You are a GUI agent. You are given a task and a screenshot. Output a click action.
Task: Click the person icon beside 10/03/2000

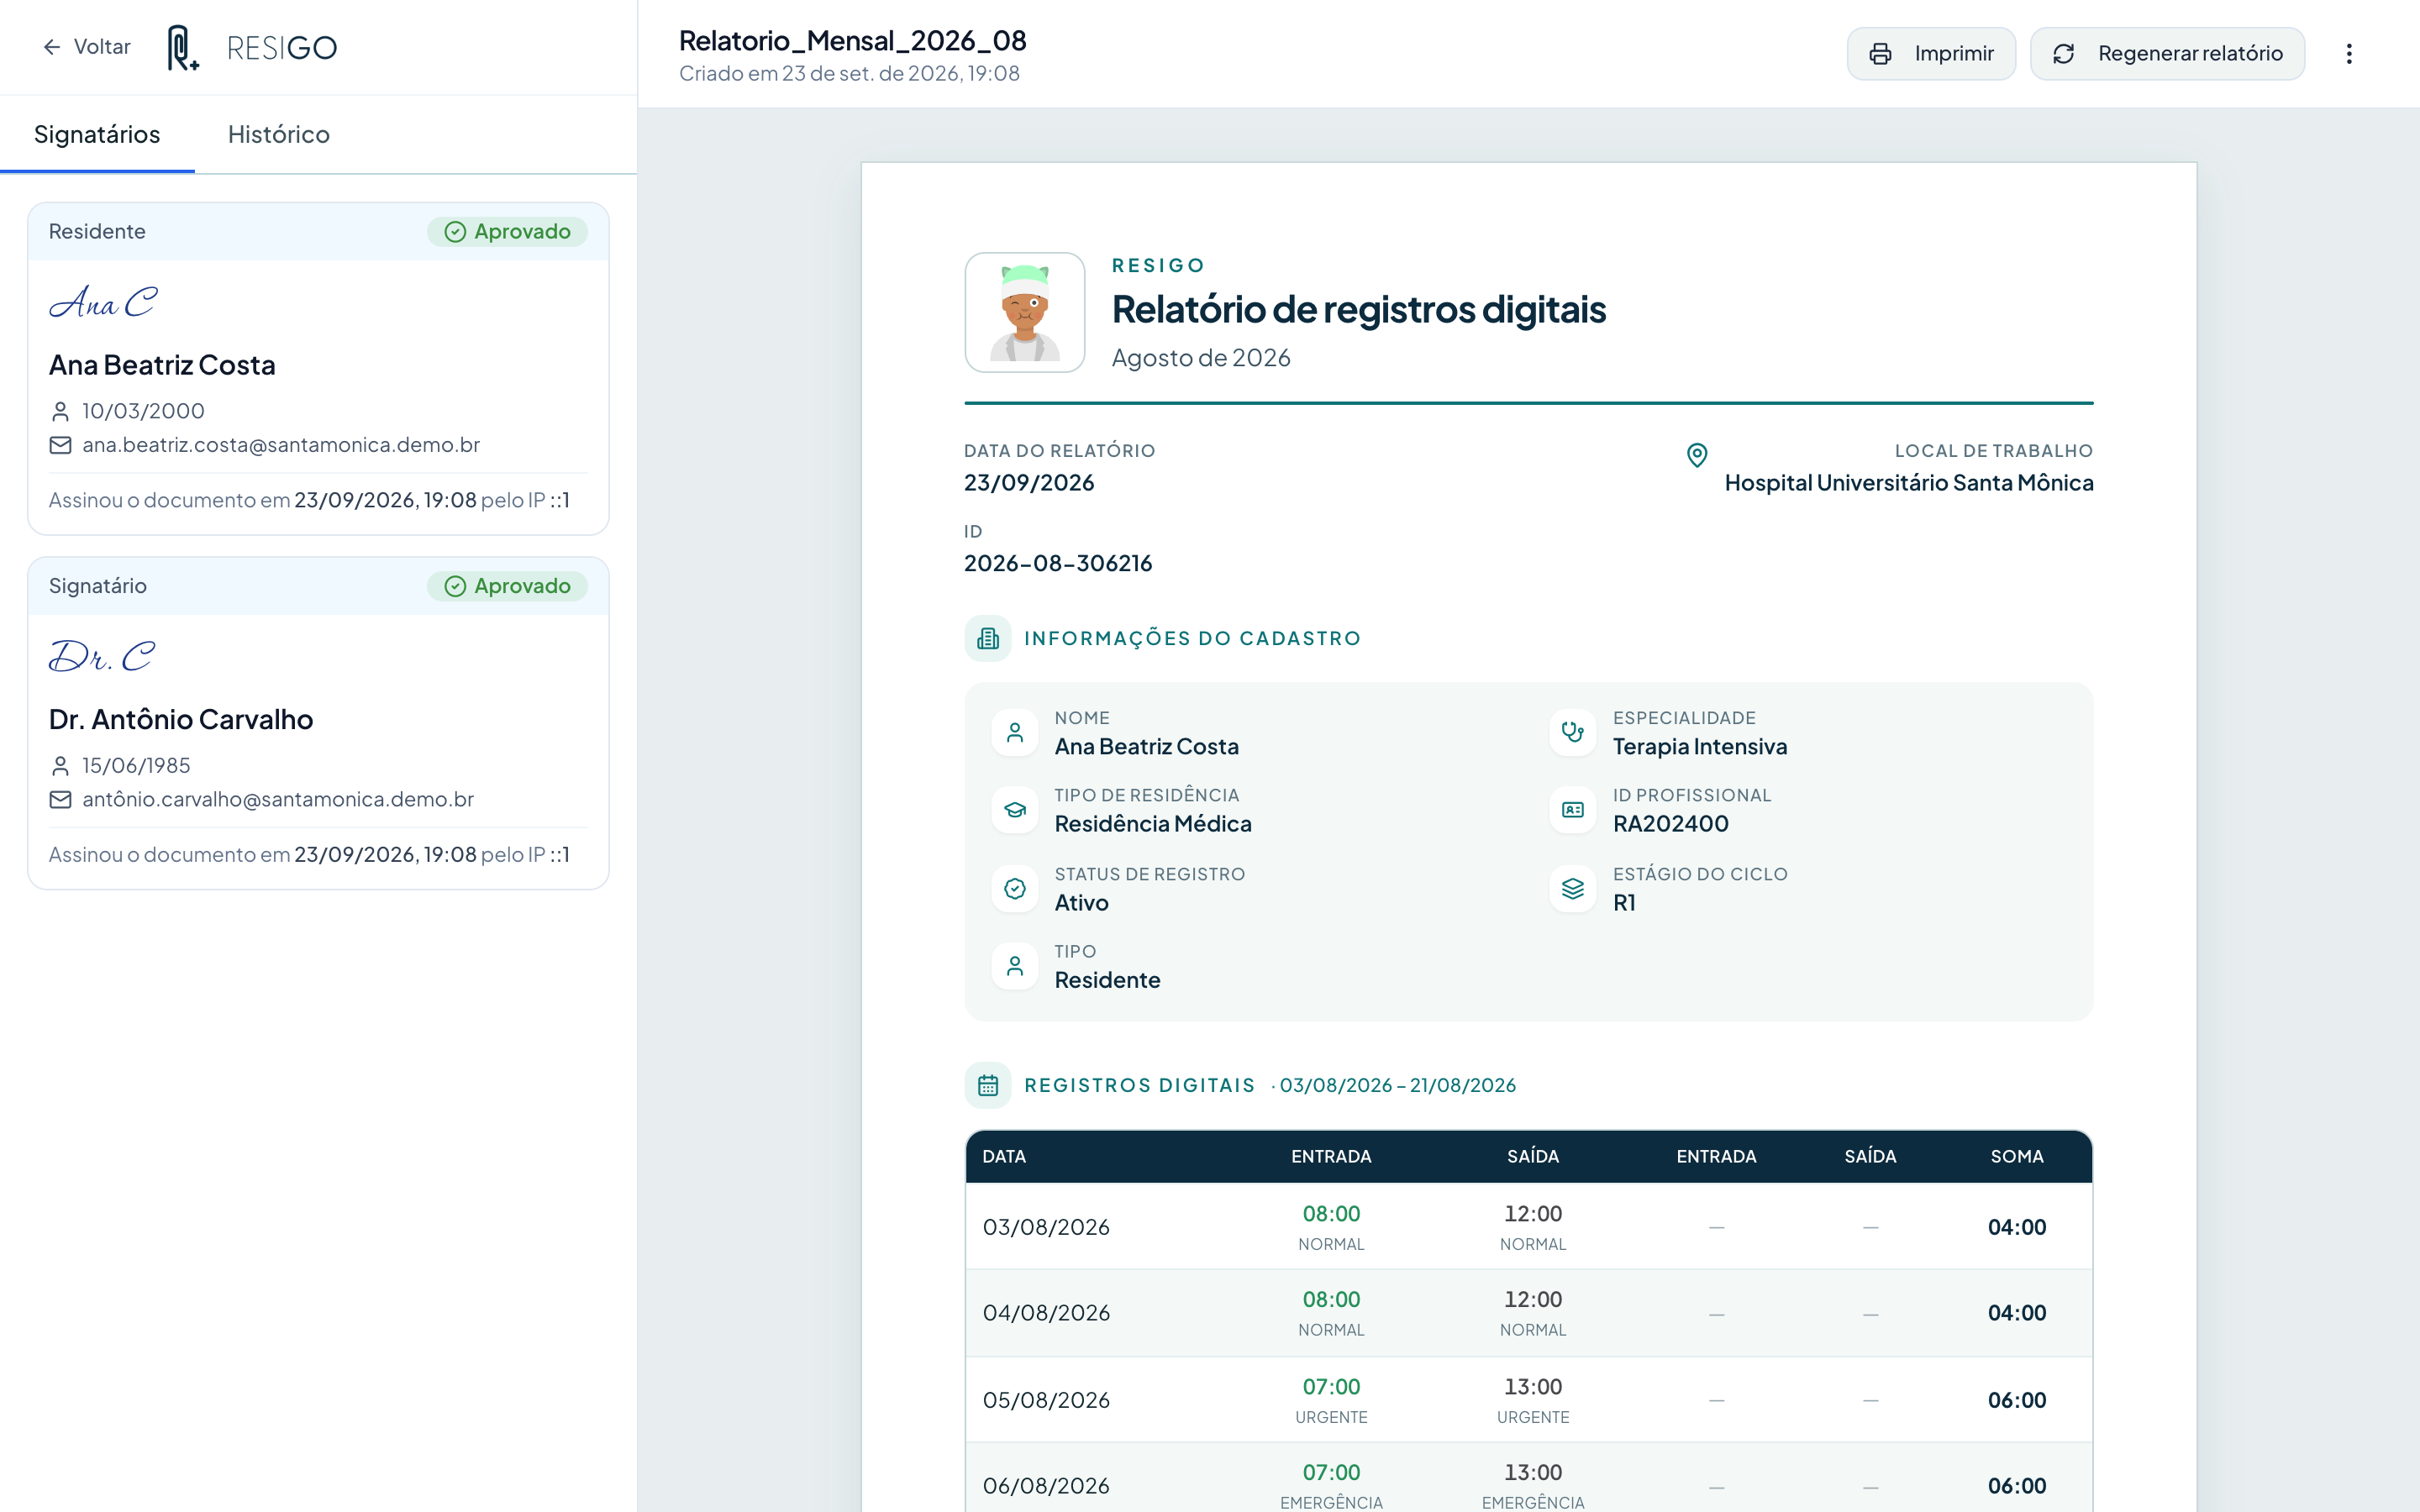[60, 411]
